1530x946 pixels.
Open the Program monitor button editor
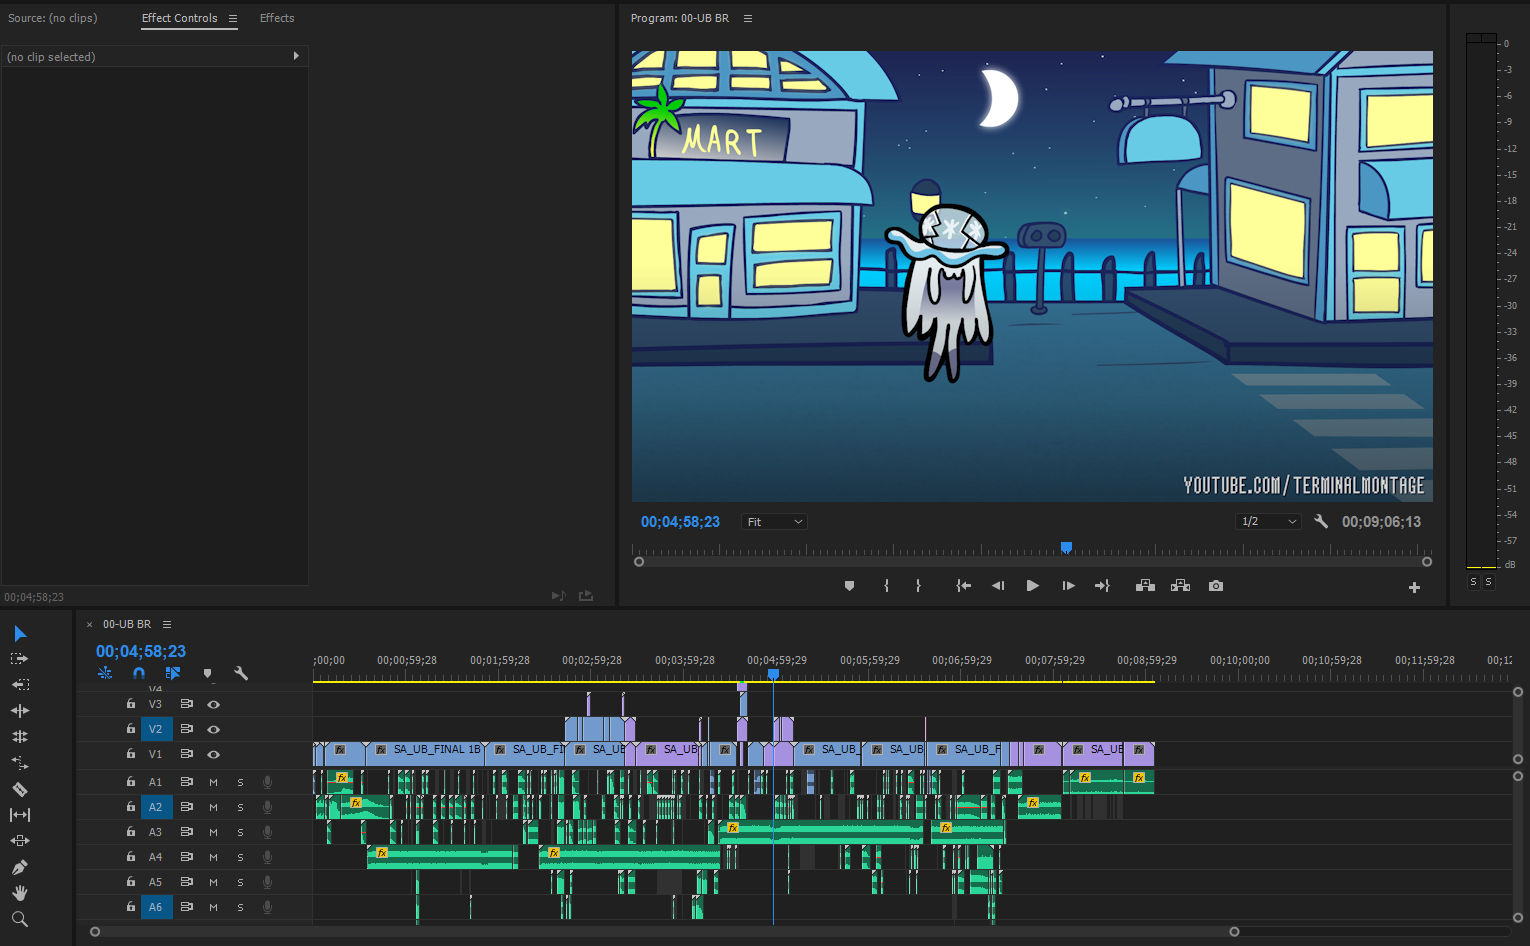pos(1414,588)
